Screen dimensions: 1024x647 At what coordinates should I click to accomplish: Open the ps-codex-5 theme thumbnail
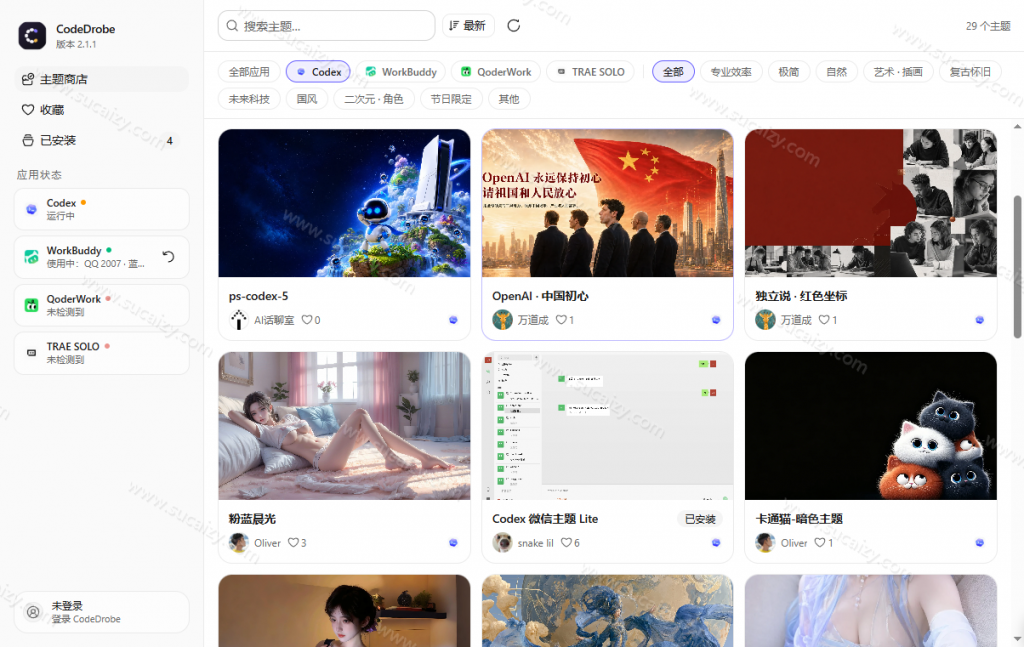point(344,203)
